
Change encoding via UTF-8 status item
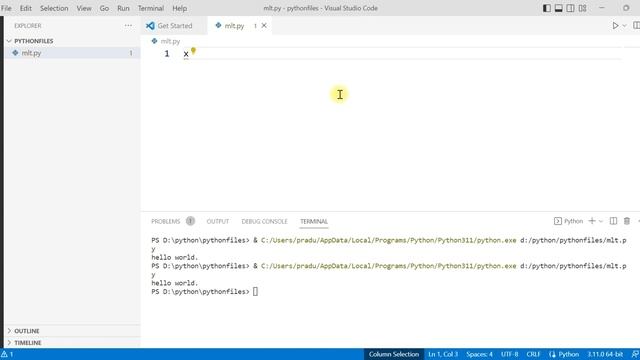coord(509,354)
